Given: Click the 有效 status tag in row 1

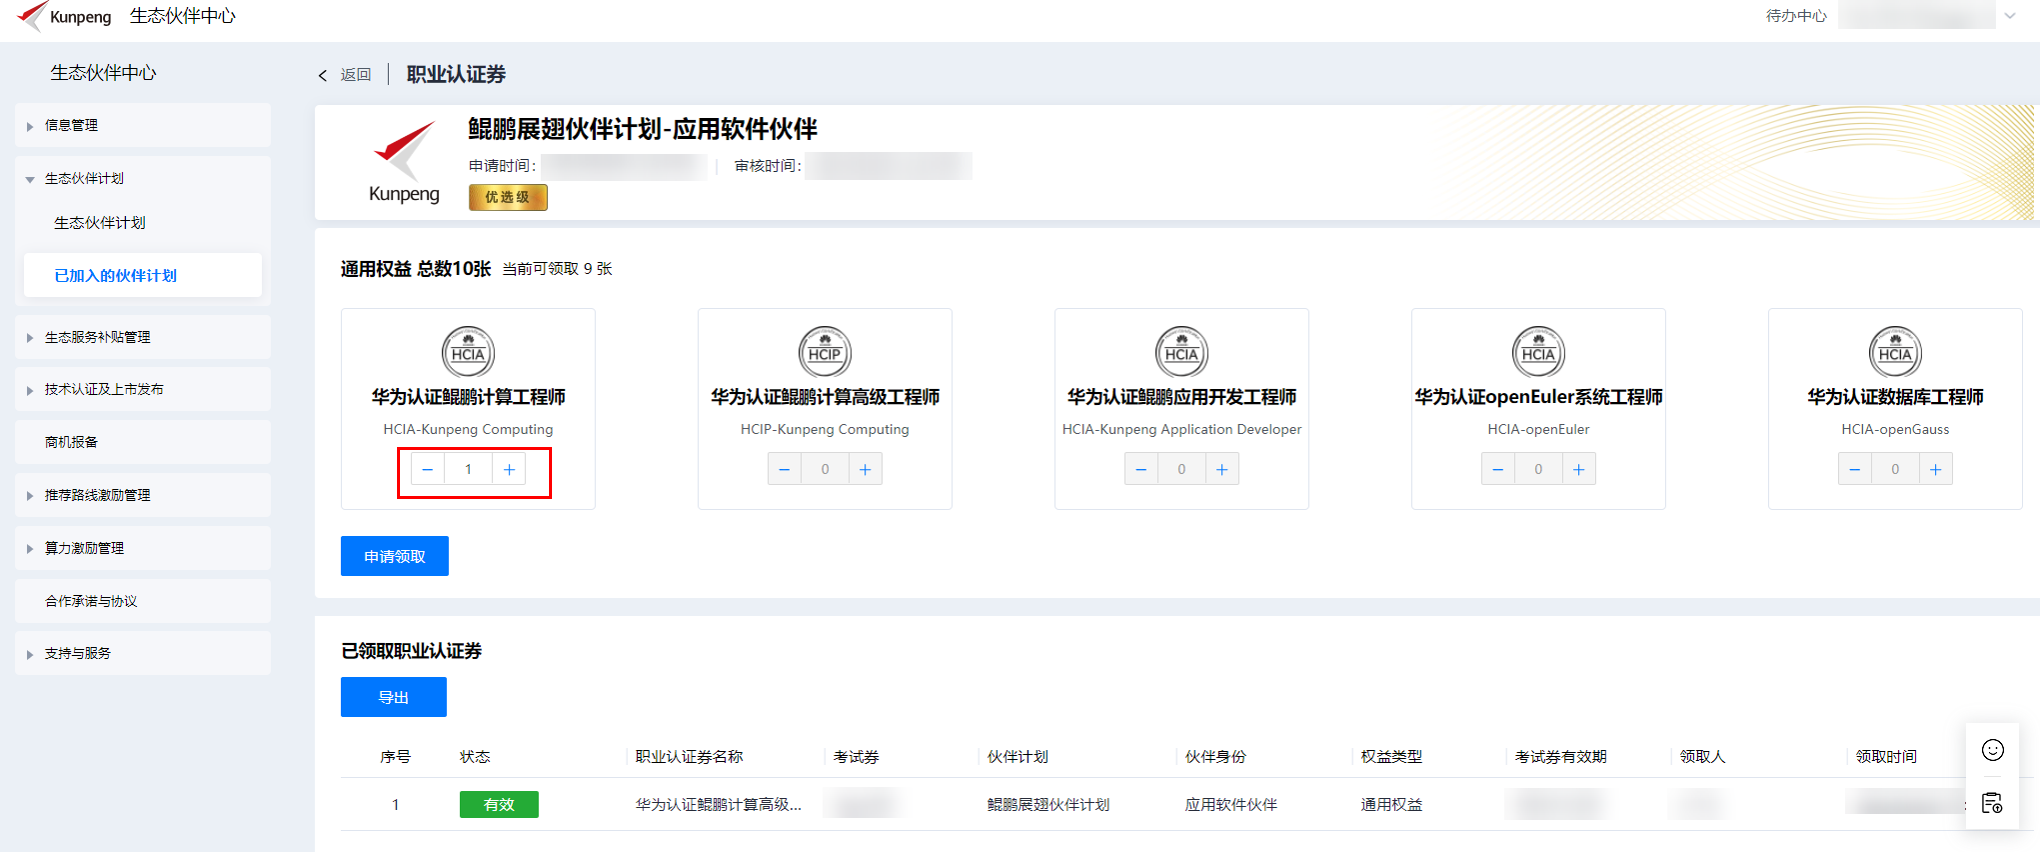Looking at the screenshot, I should 499,804.
